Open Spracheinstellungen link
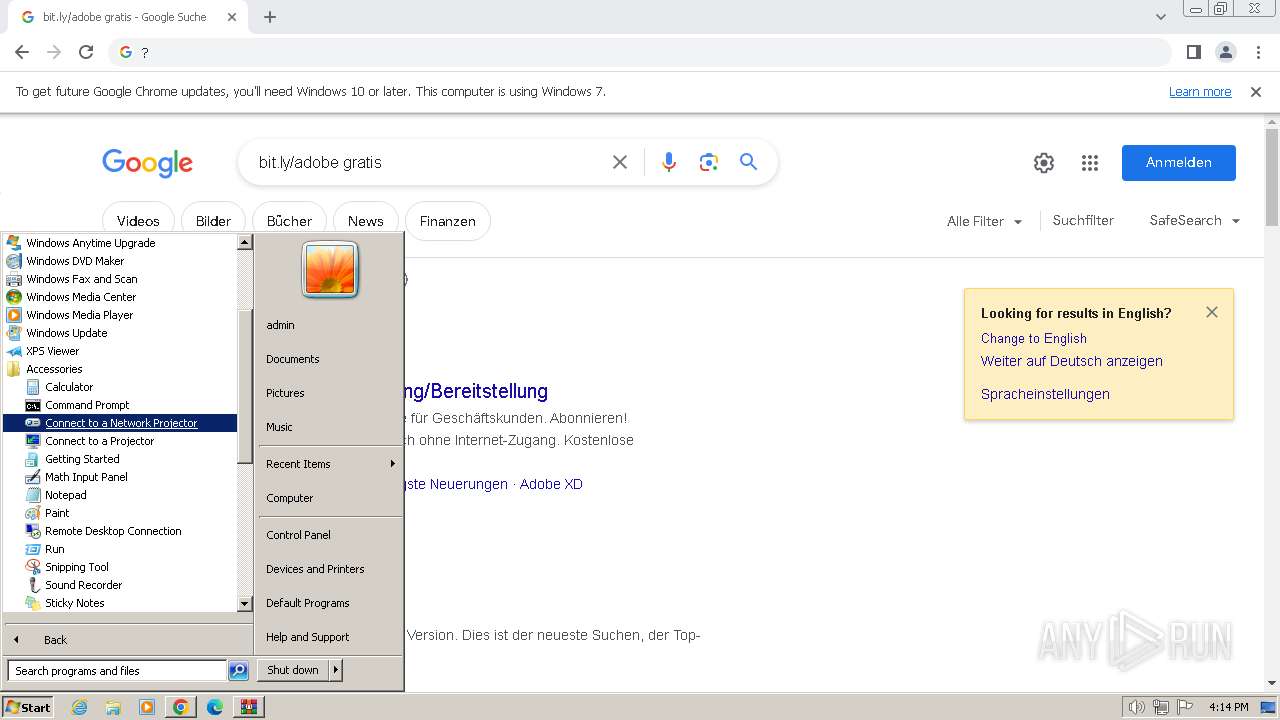The image size is (1280, 720). point(1045,394)
